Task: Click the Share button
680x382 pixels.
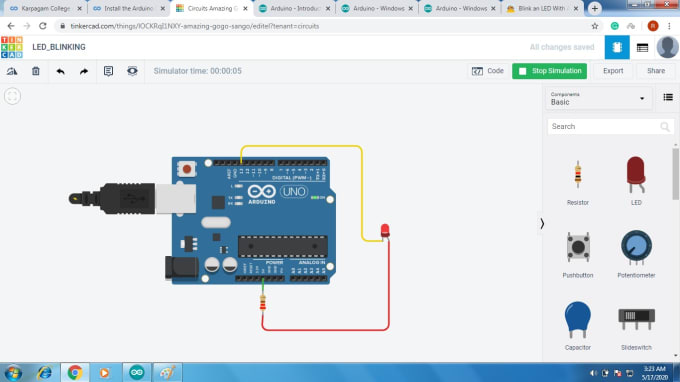Action: [656, 71]
